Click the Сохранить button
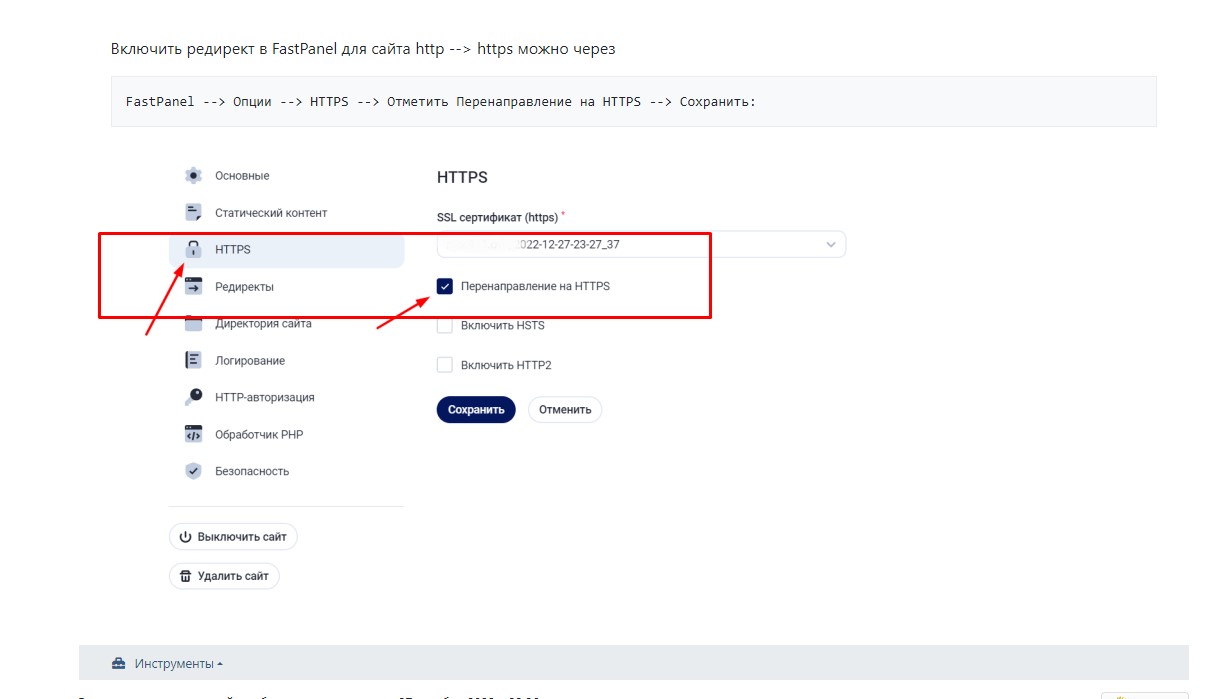This screenshot has width=1218, height=699. click(476, 410)
